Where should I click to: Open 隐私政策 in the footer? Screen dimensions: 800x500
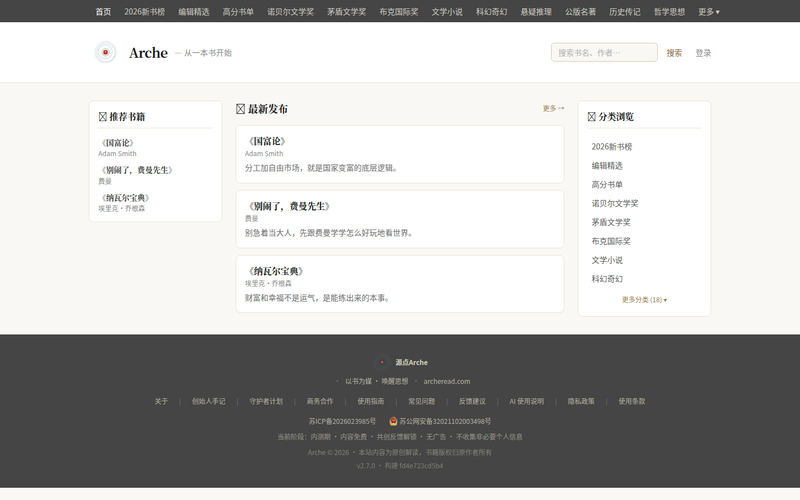(581, 402)
